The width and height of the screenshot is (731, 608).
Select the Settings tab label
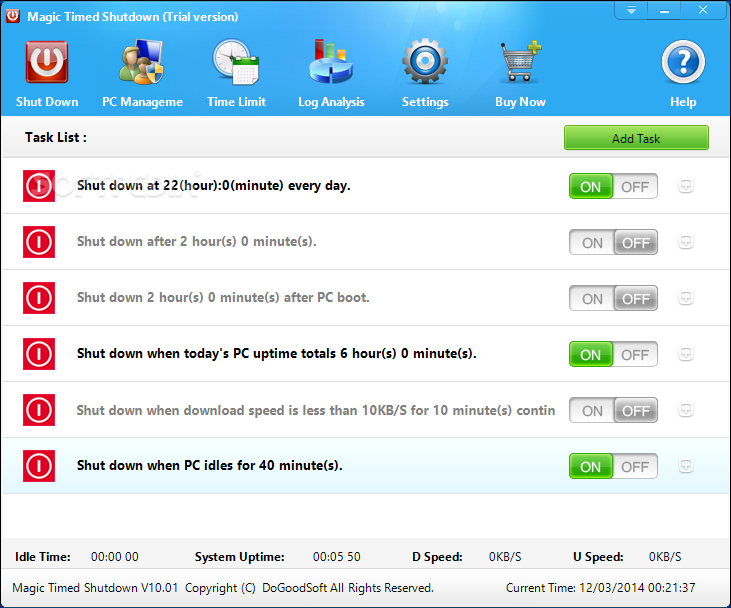(x=425, y=102)
